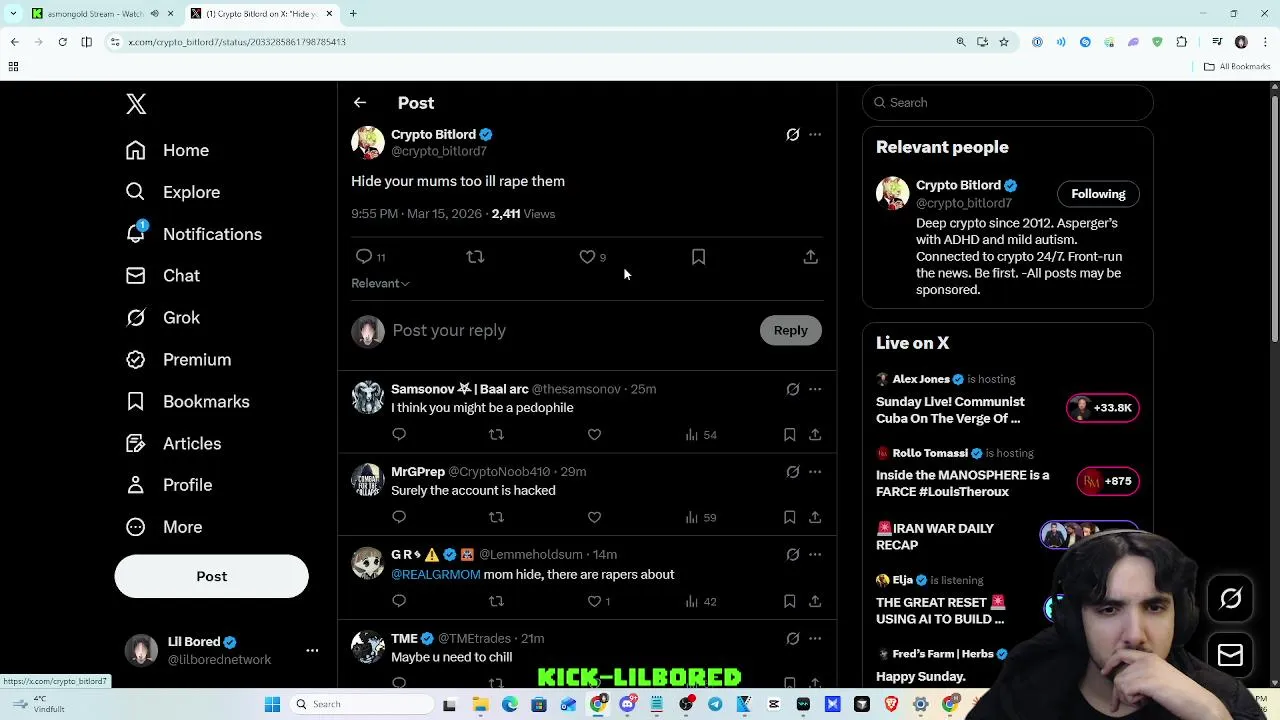Click the +875 listeners badge
The image size is (1280, 720).
point(1108,481)
